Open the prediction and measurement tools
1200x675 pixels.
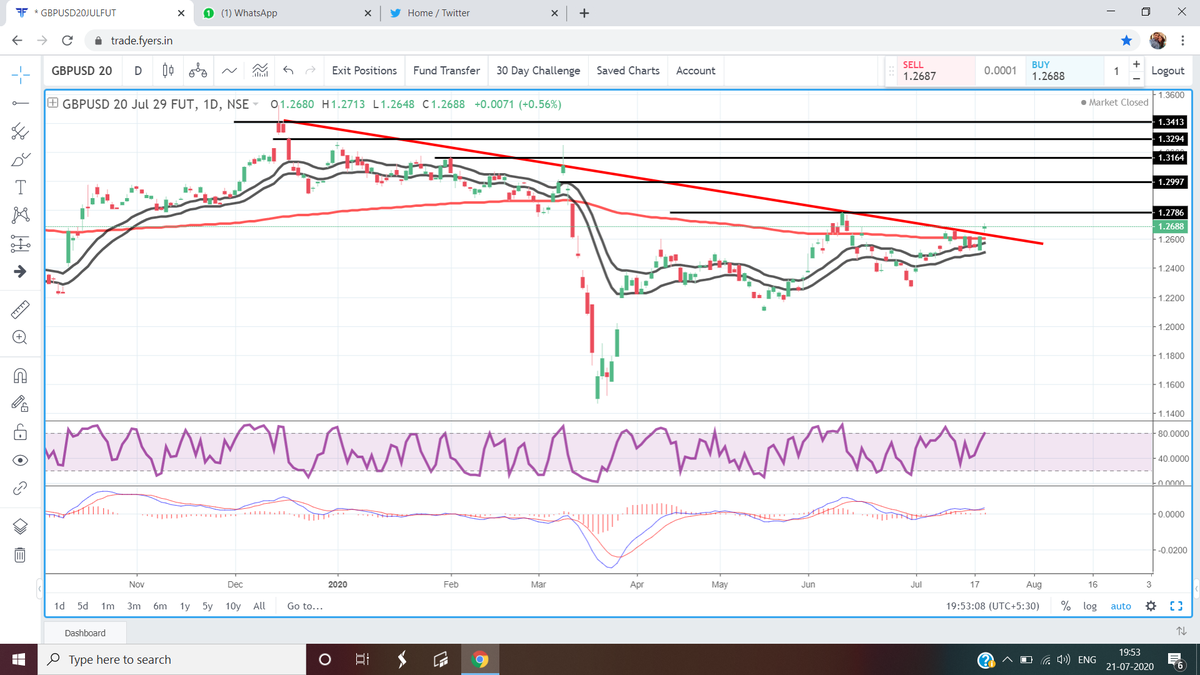(x=19, y=243)
